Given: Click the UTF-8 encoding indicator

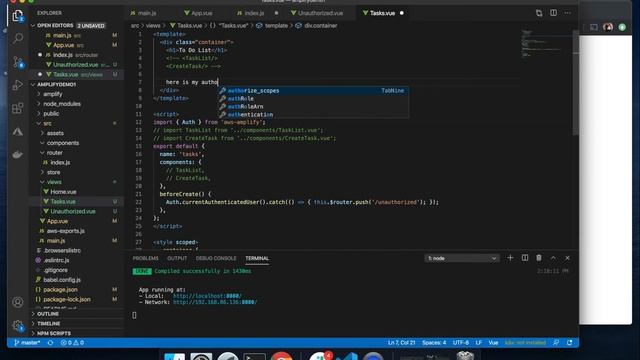Looking at the screenshot, I should pos(461,343).
